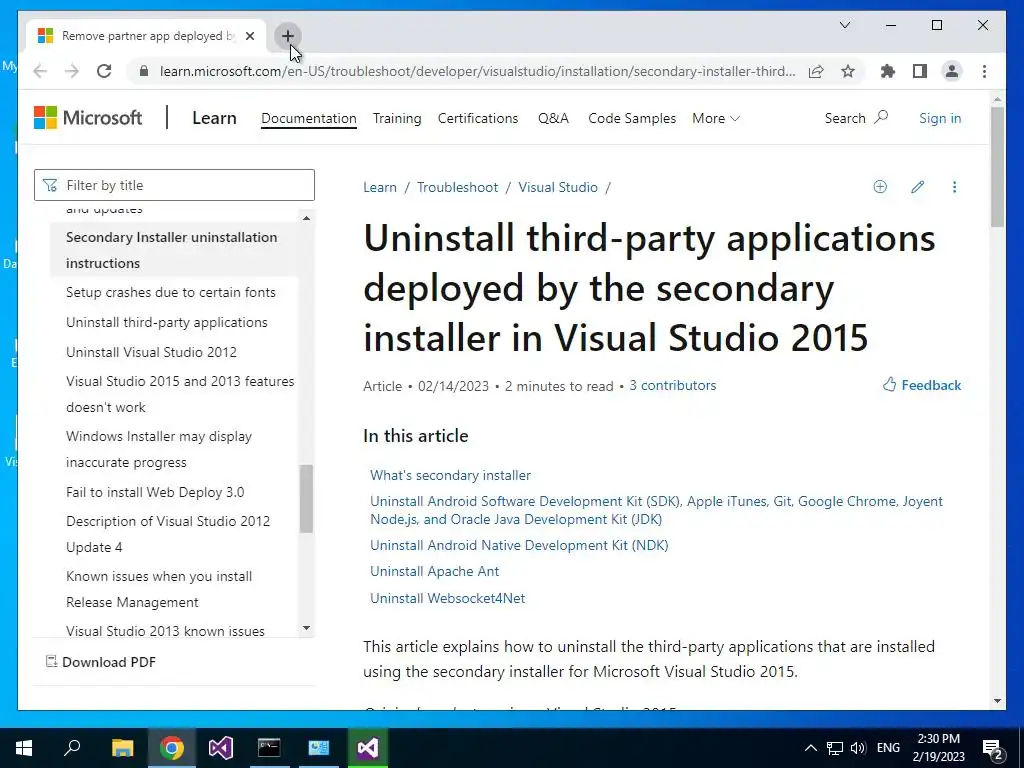Go back to previous page
The image size is (1024, 768).
click(40, 71)
